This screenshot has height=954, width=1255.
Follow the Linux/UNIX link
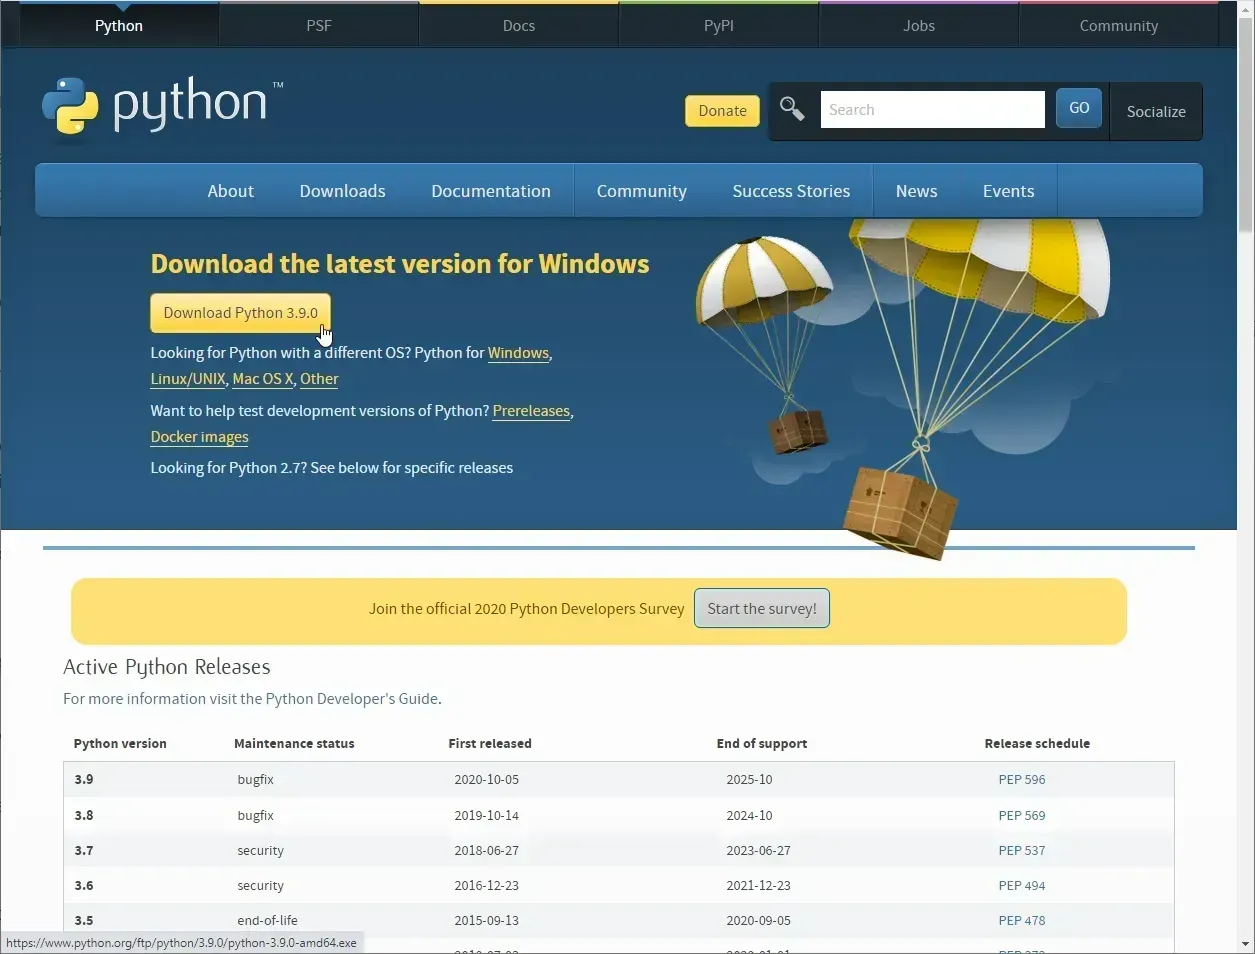tap(188, 379)
